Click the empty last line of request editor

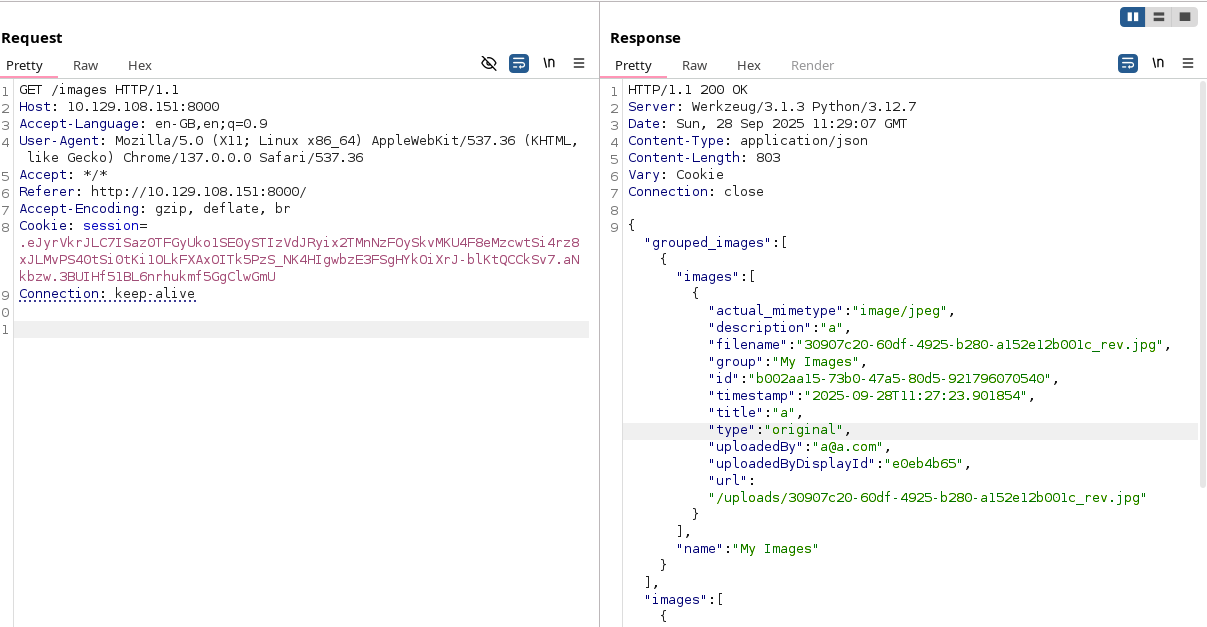[x=300, y=330]
